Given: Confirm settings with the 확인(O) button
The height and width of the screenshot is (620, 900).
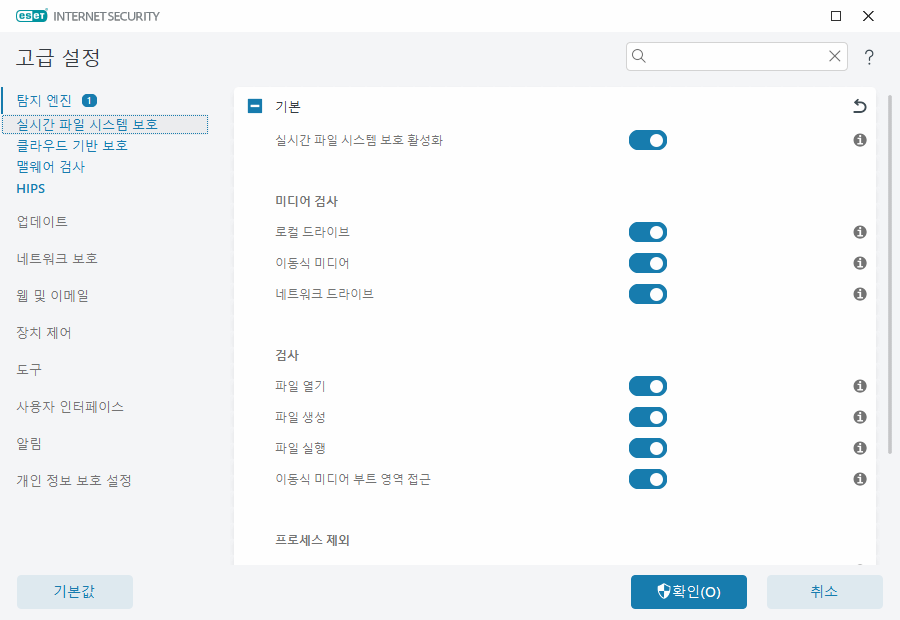Looking at the screenshot, I should [x=688, y=591].
